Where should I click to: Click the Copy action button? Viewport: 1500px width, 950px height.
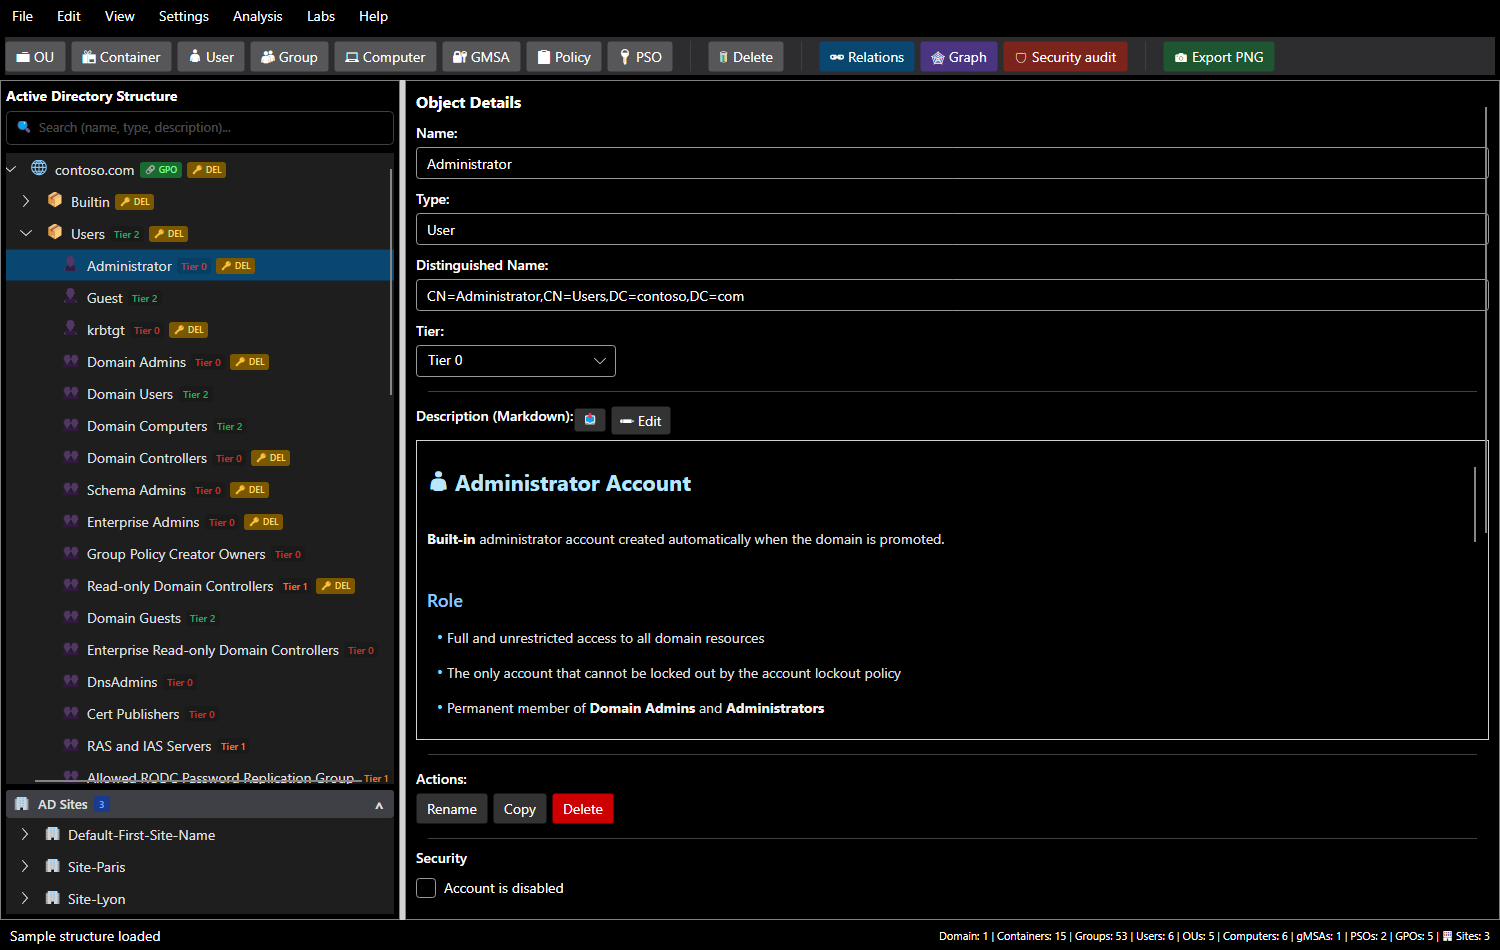tap(520, 809)
